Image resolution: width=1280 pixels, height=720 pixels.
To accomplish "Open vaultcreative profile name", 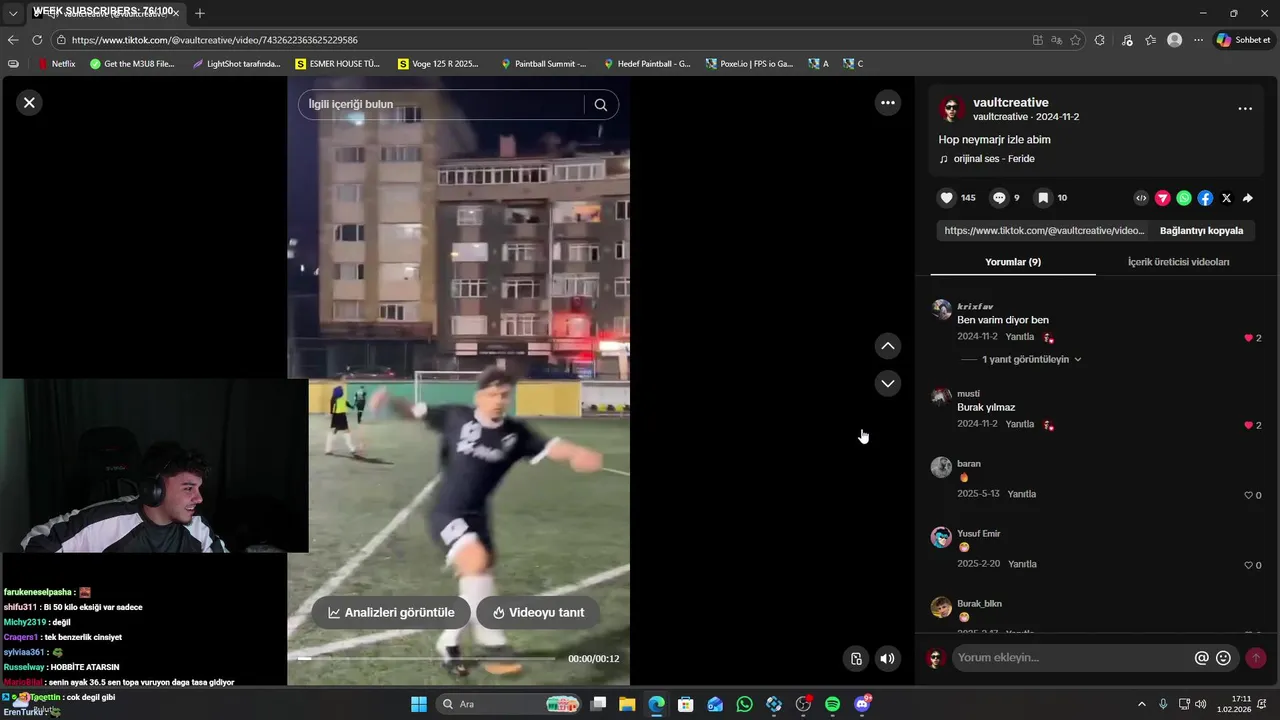I will pos(1011,102).
